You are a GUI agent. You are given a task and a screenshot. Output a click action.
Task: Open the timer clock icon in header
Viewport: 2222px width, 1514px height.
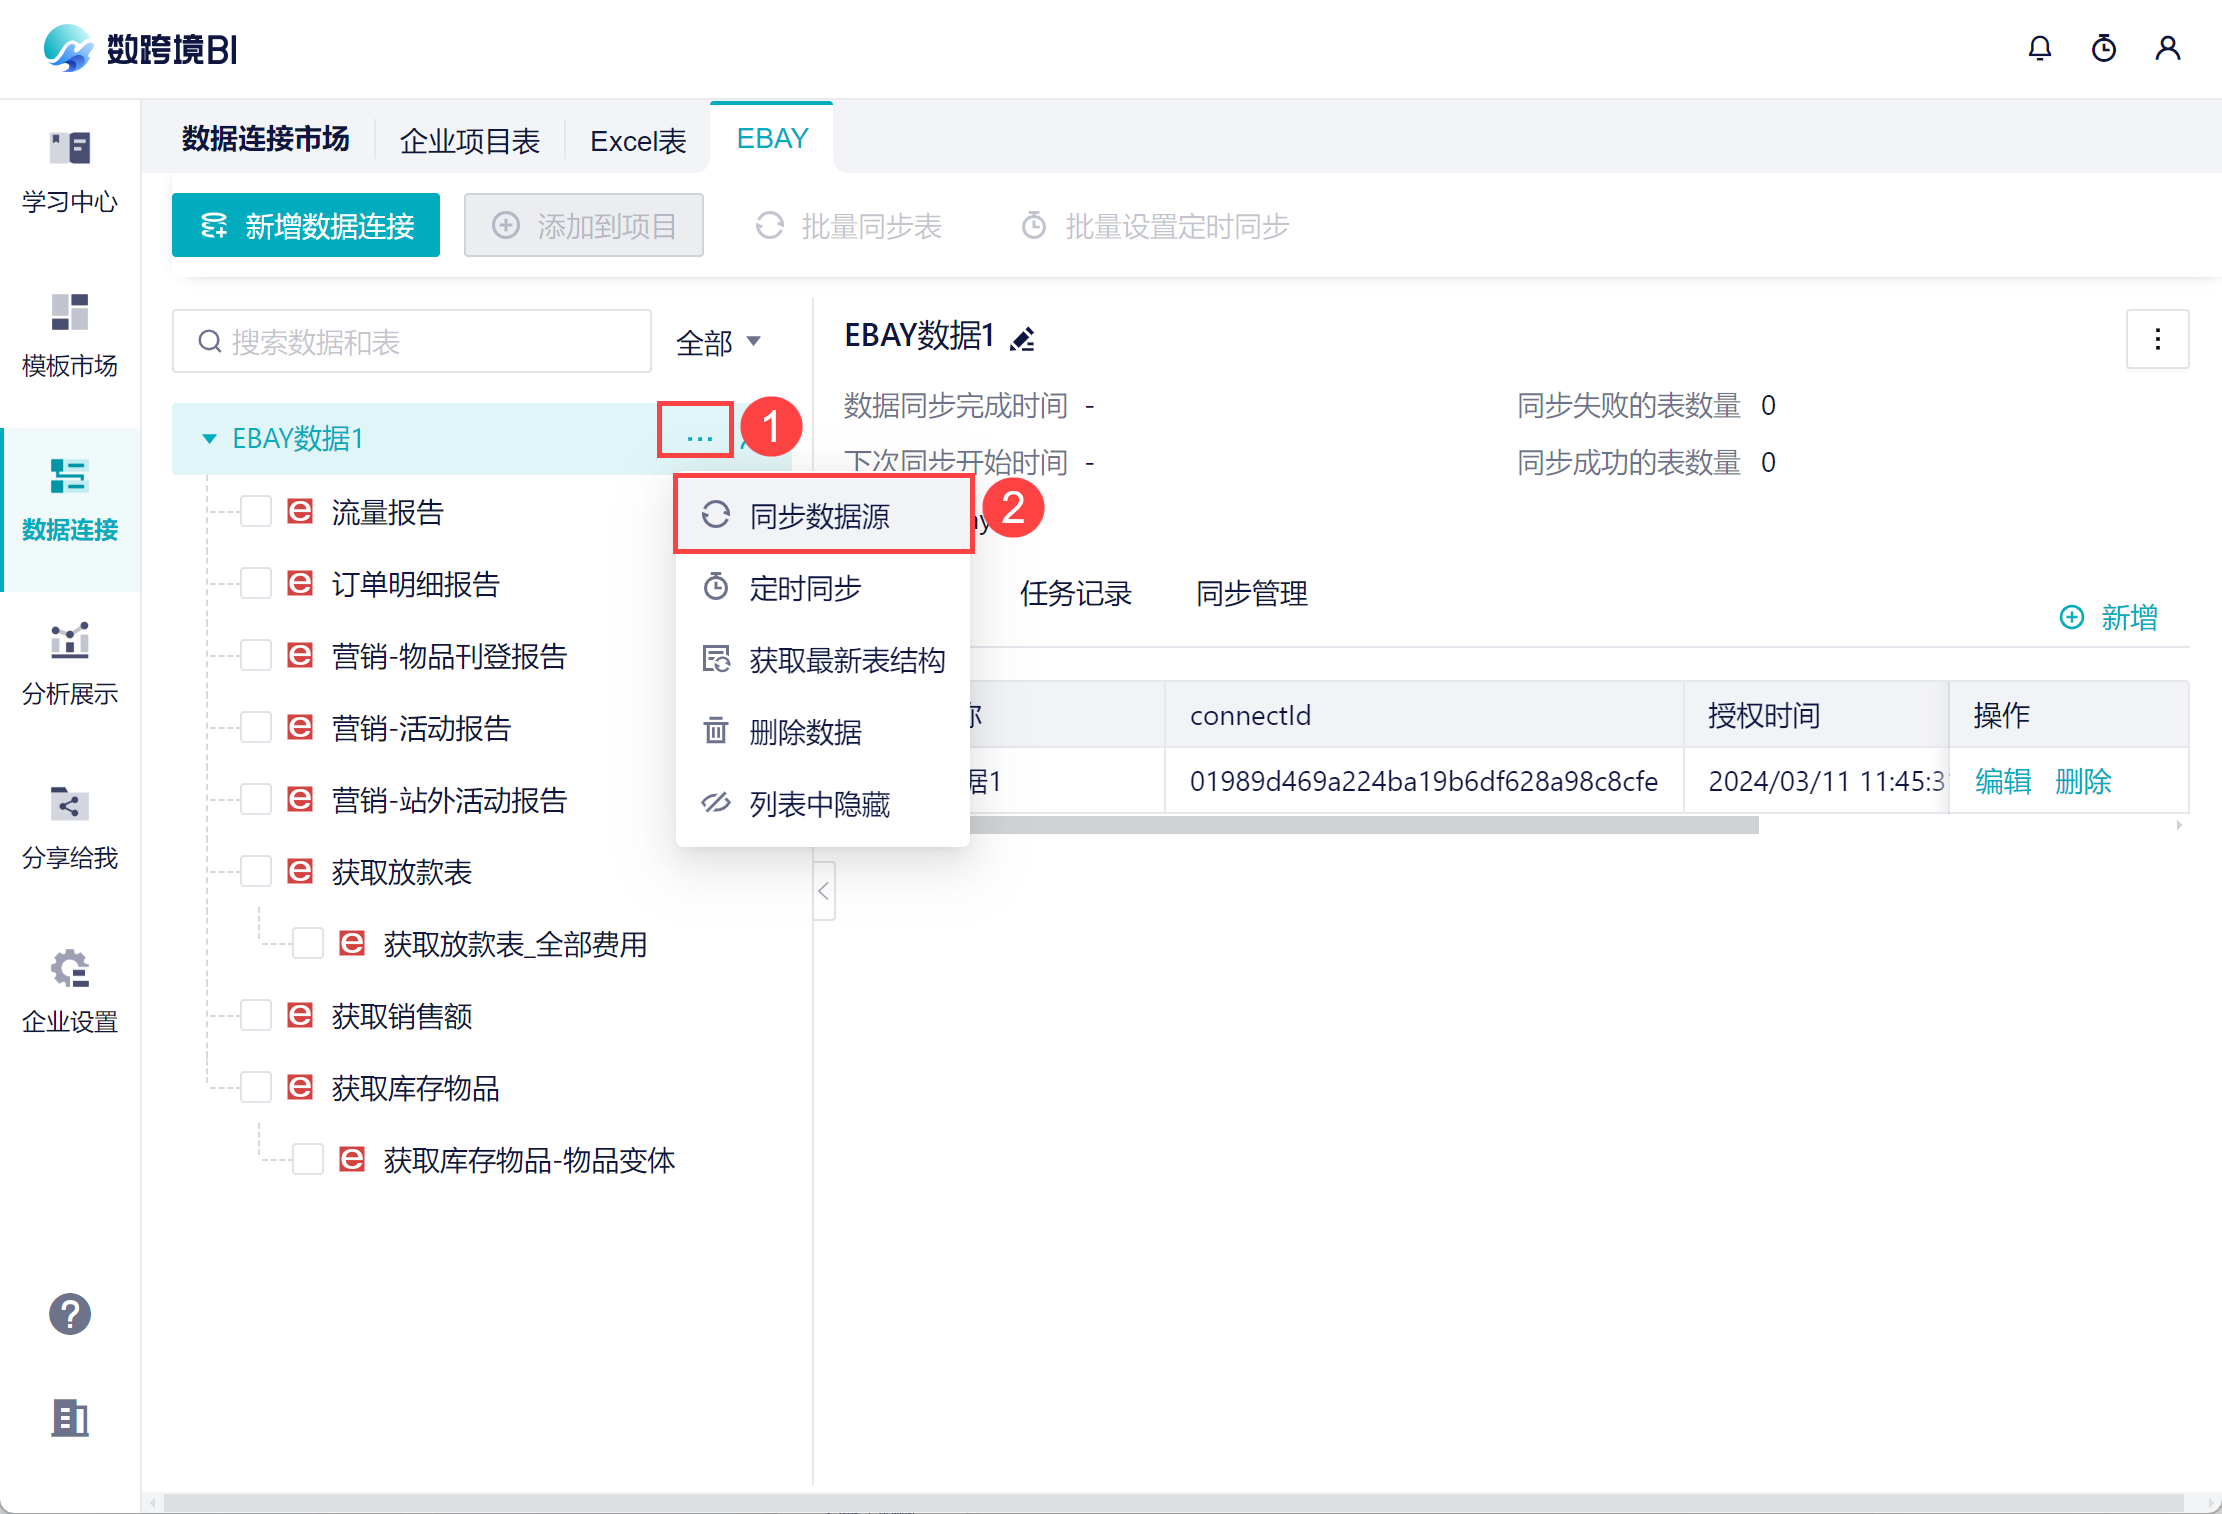2103,48
